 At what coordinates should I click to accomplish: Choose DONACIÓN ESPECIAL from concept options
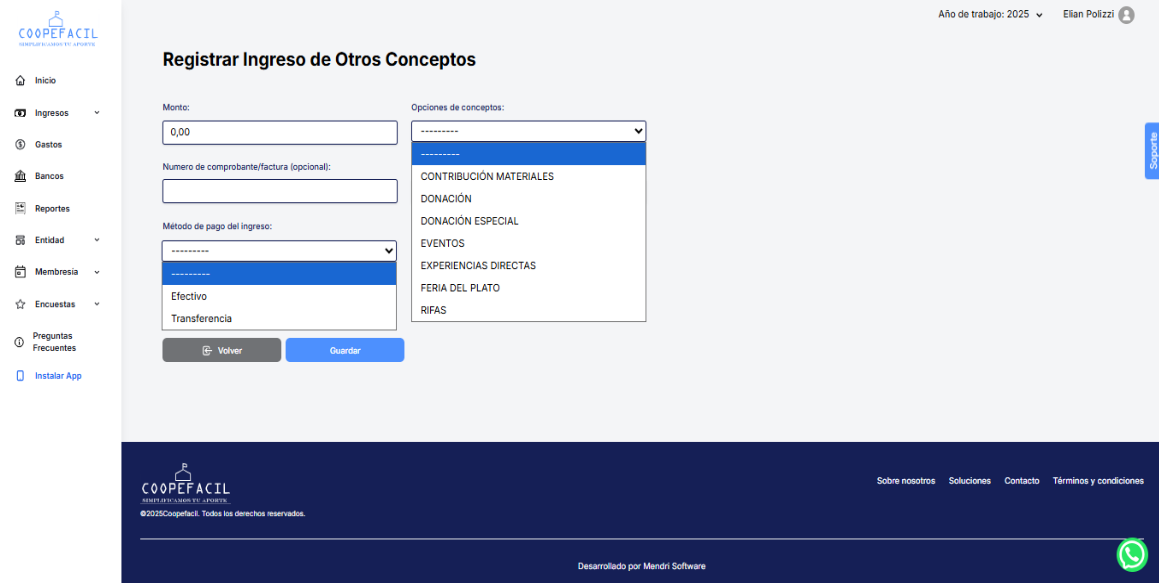pyautogui.click(x=469, y=221)
